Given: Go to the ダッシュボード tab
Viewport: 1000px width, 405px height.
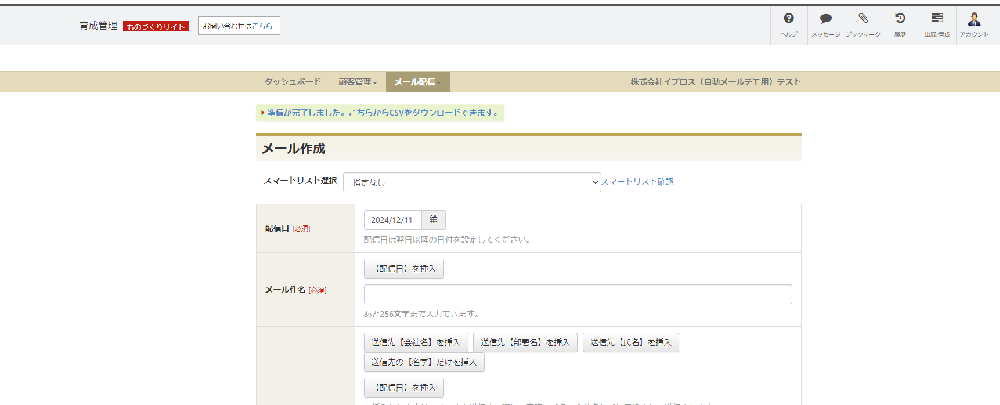Looking at the screenshot, I should (x=293, y=82).
